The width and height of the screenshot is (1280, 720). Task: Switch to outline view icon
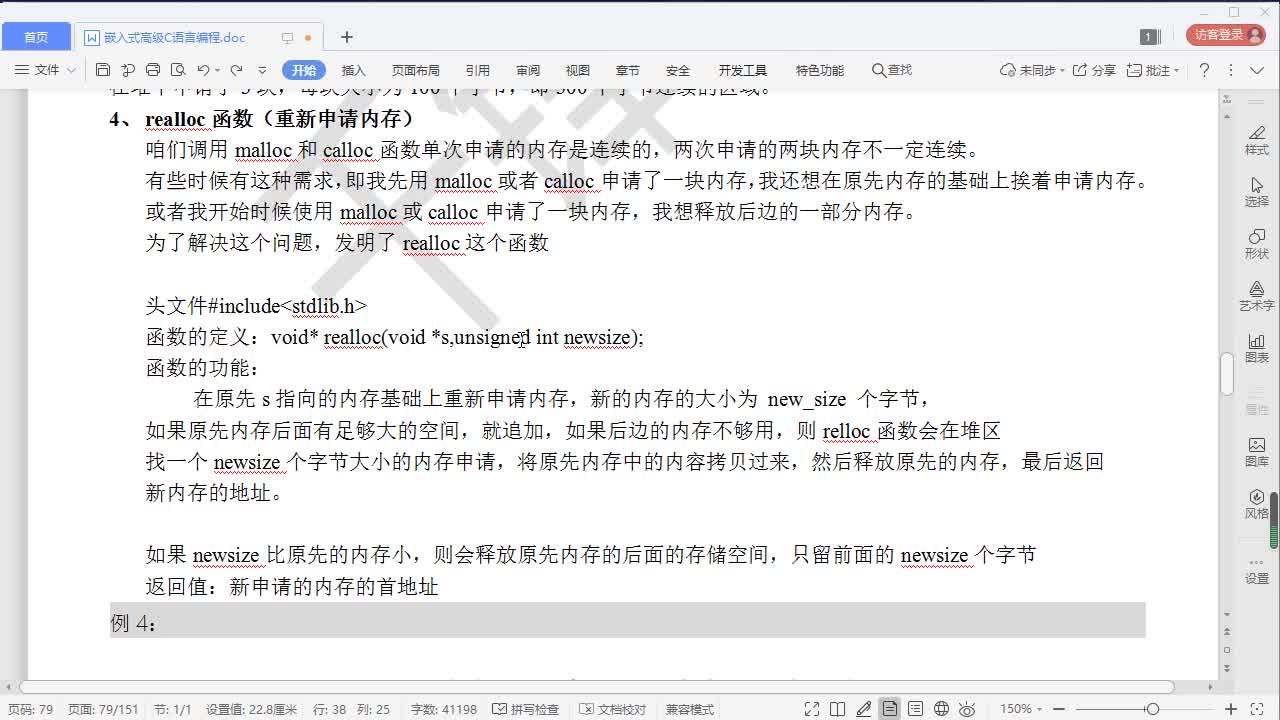point(915,709)
